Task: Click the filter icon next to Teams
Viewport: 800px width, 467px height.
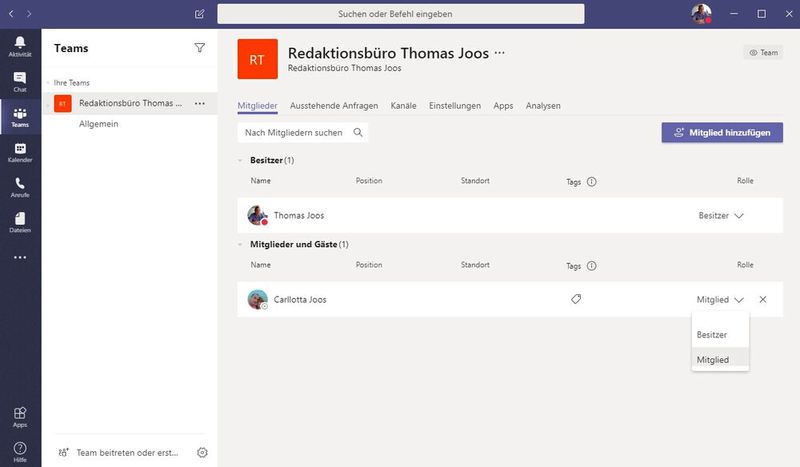Action: 199,47
